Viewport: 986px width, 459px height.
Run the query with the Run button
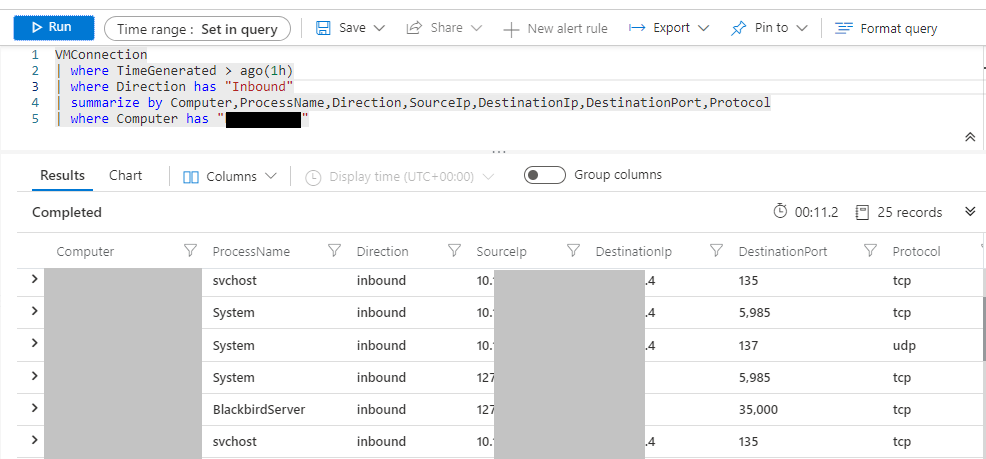[x=53, y=28]
